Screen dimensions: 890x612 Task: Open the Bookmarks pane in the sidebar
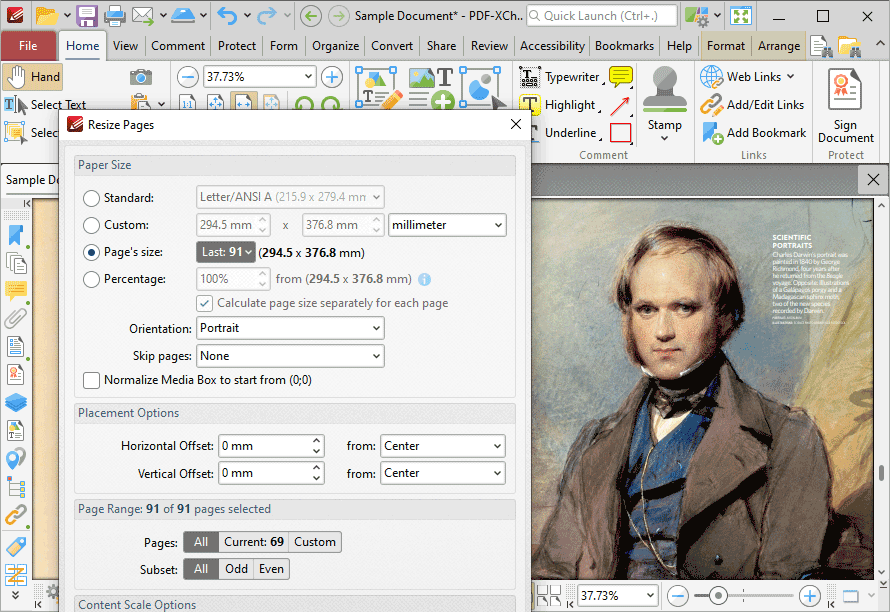coord(15,236)
